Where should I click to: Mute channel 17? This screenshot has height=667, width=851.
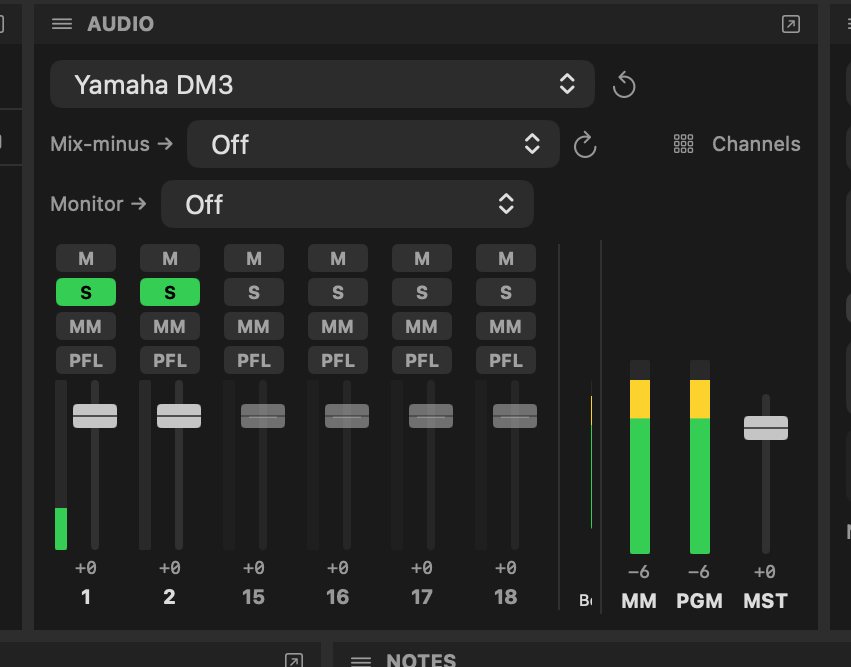422,258
